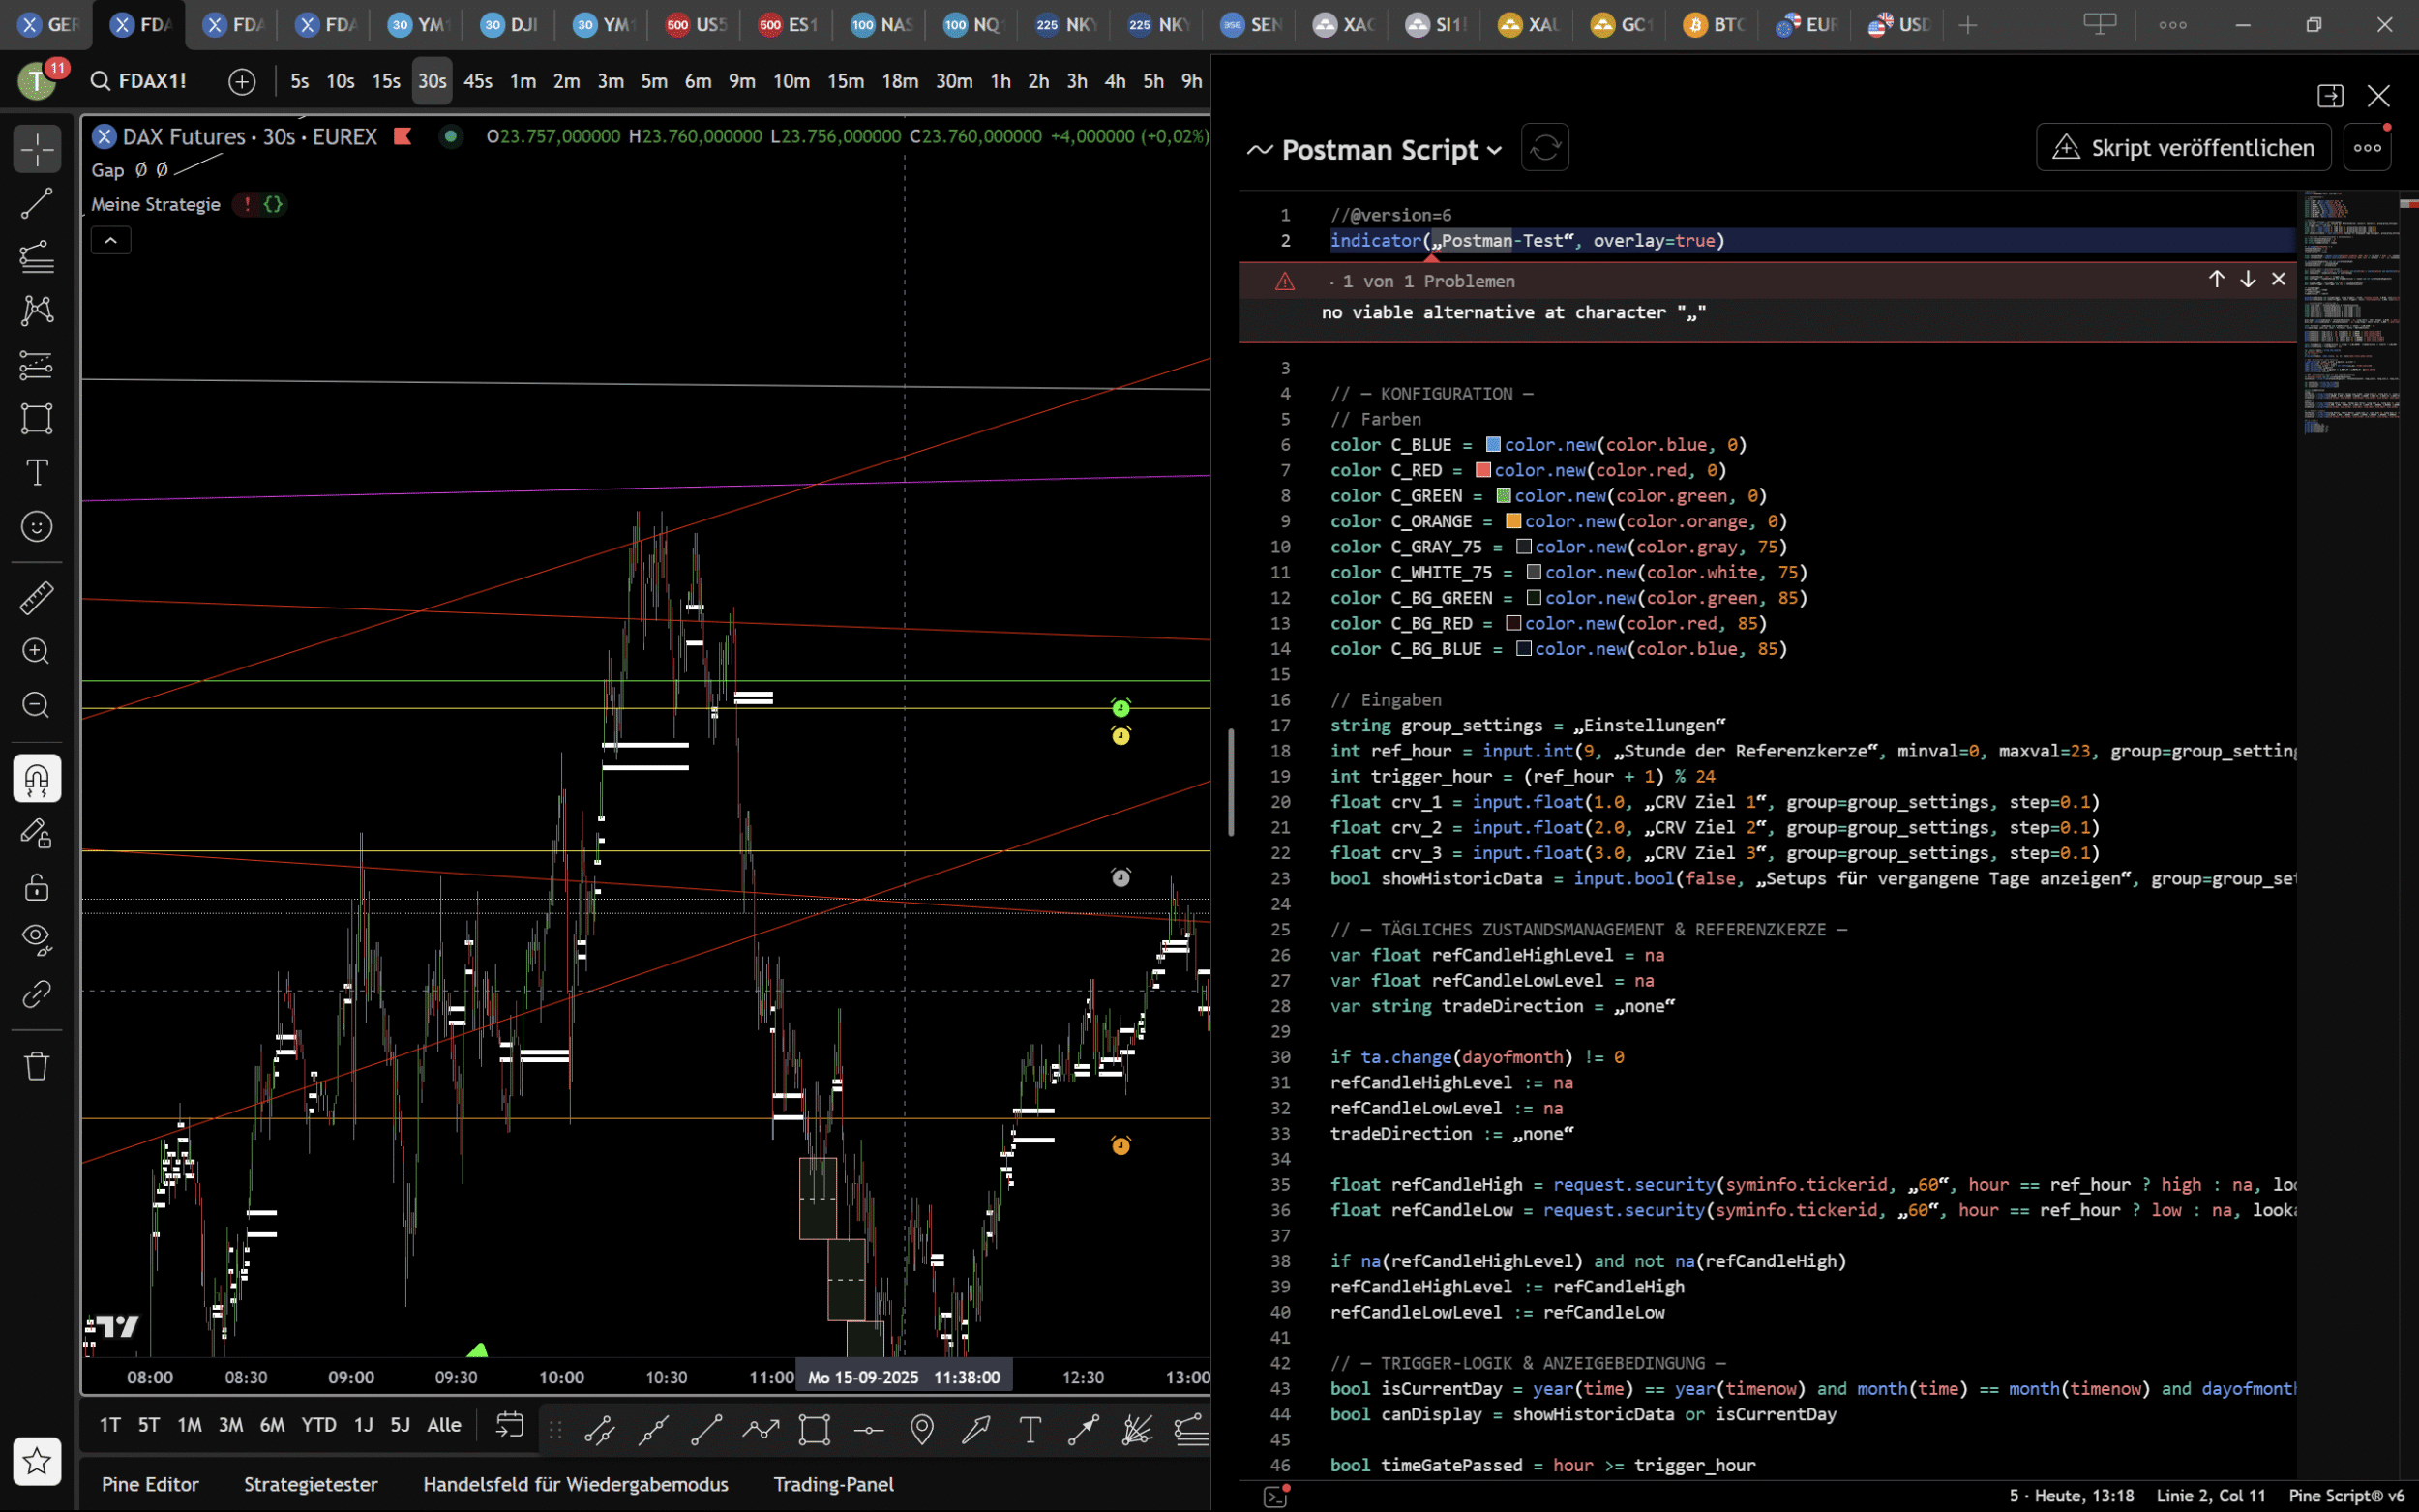Click Skript veröffentlichen button
2419x1512 pixels.
[2183, 148]
